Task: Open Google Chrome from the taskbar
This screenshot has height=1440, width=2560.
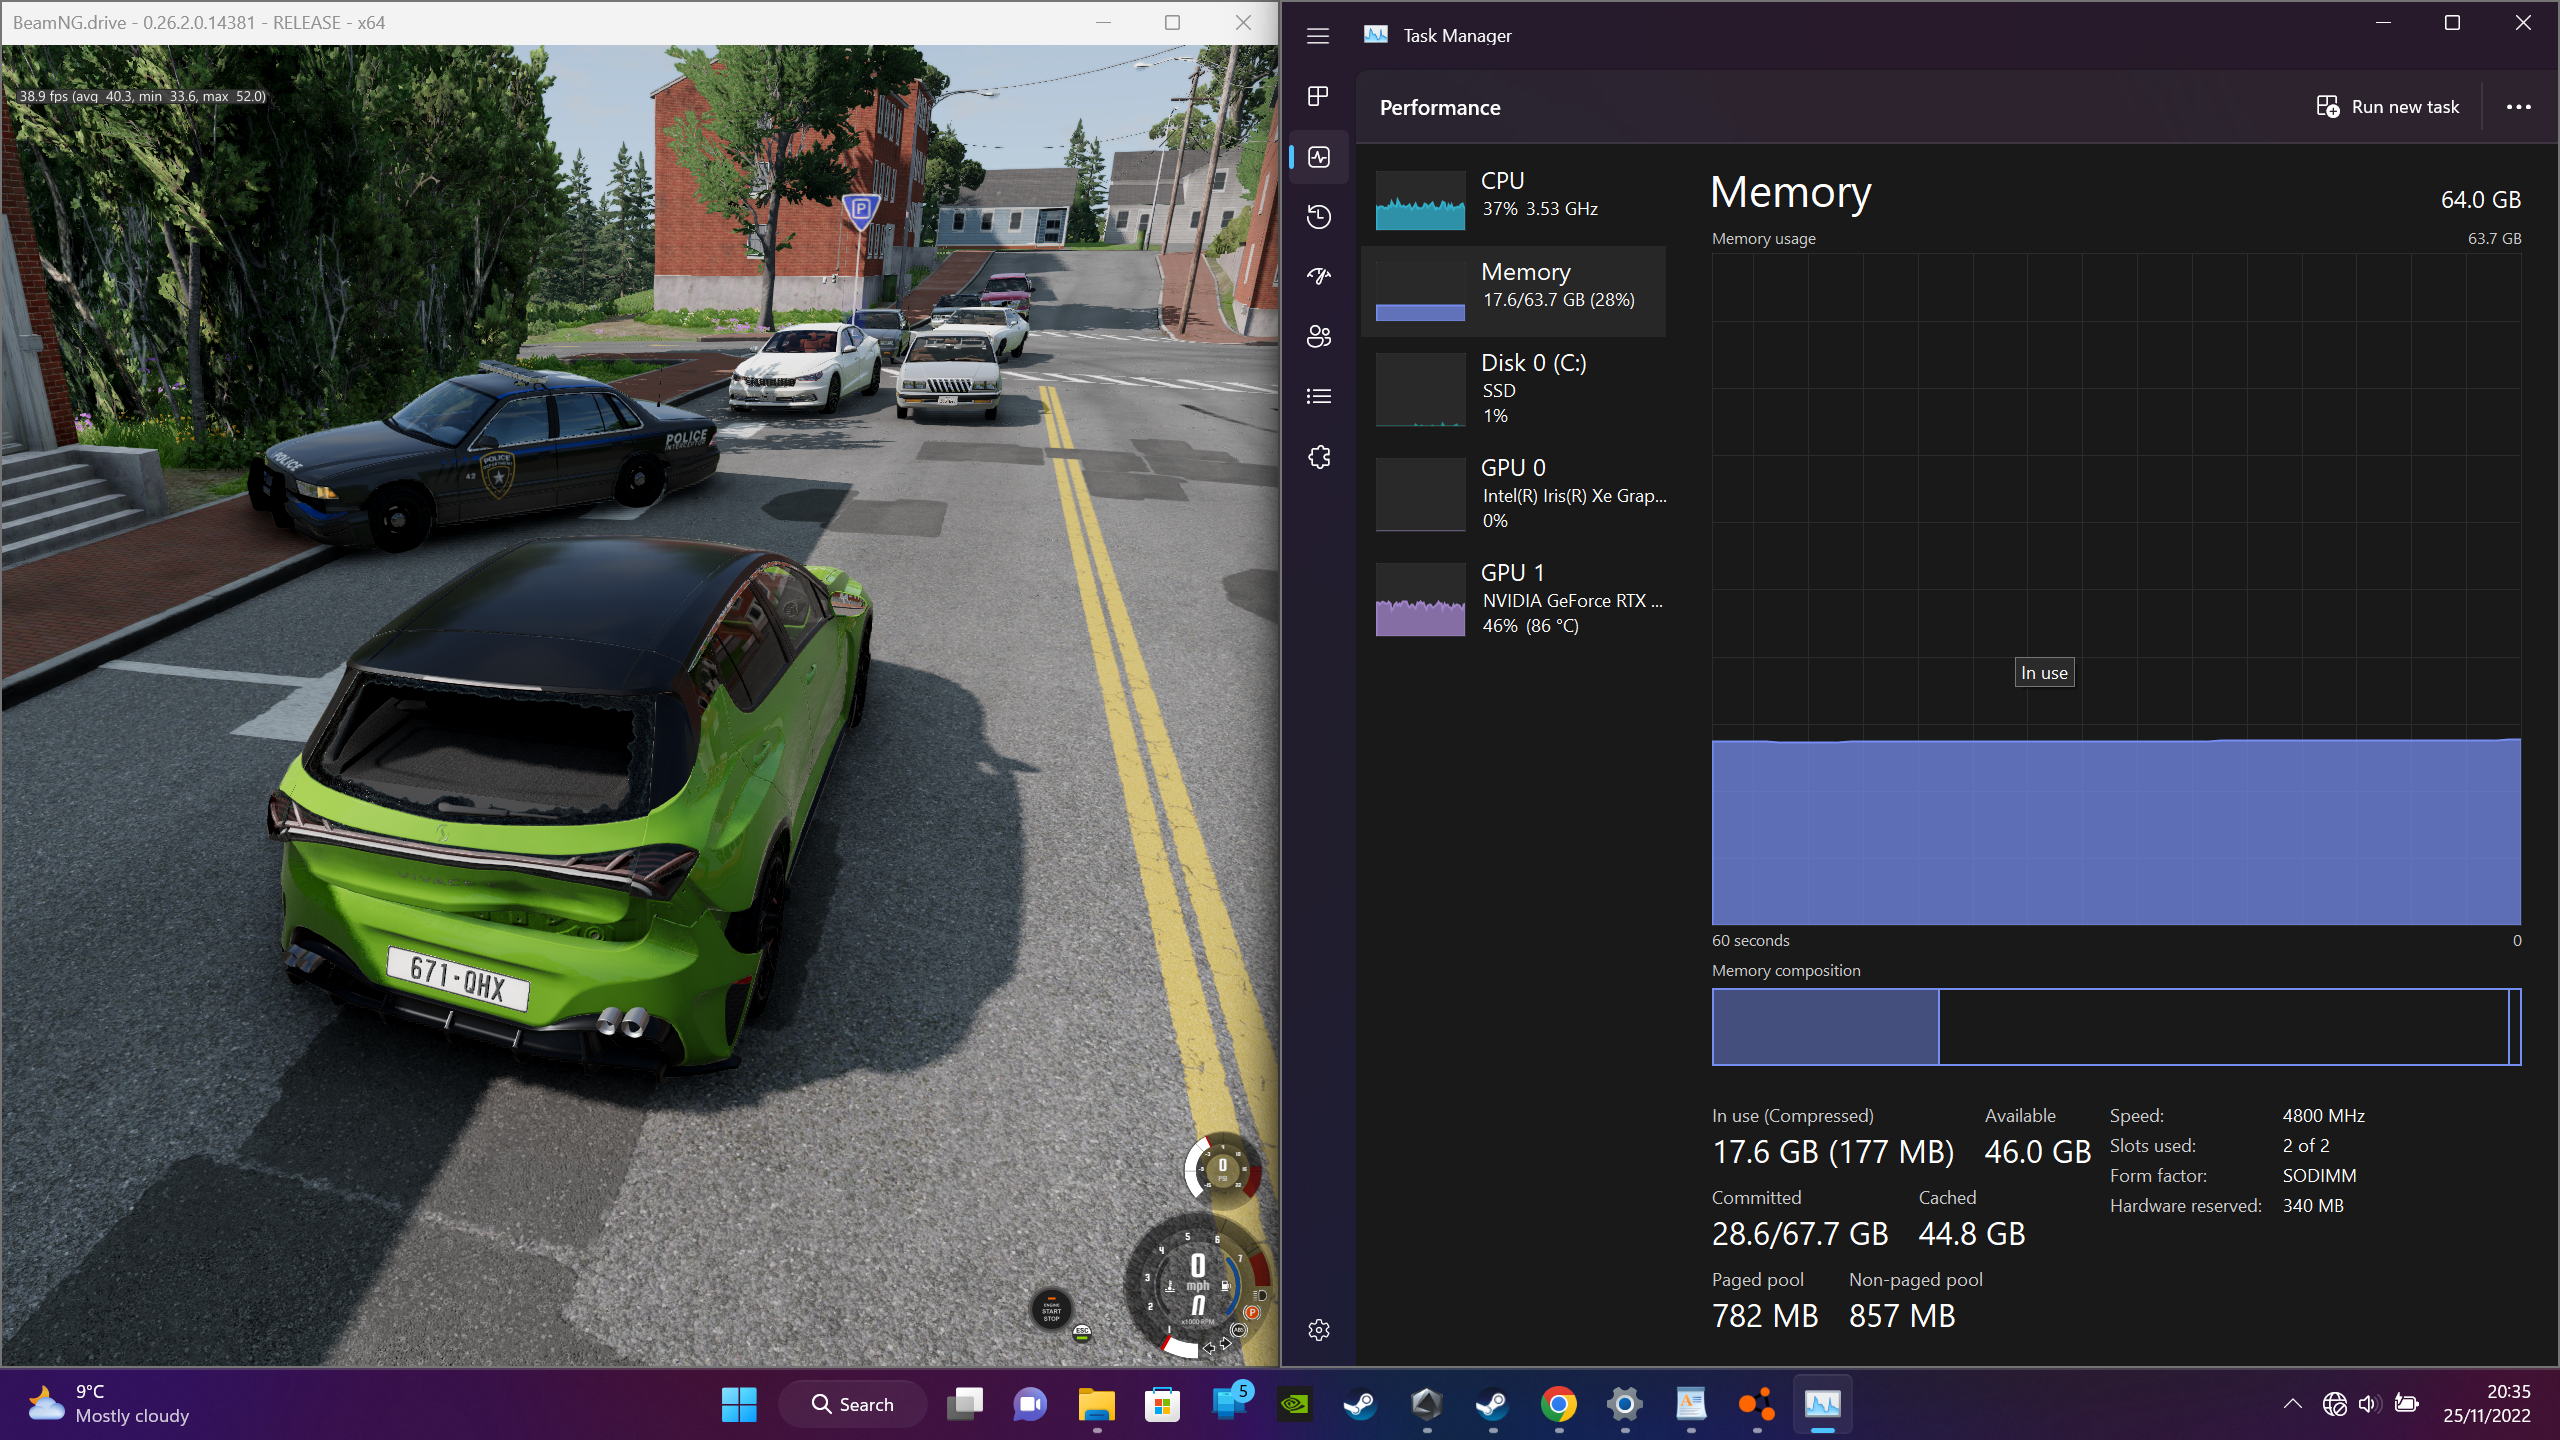Action: [x=1558, y=1404]
